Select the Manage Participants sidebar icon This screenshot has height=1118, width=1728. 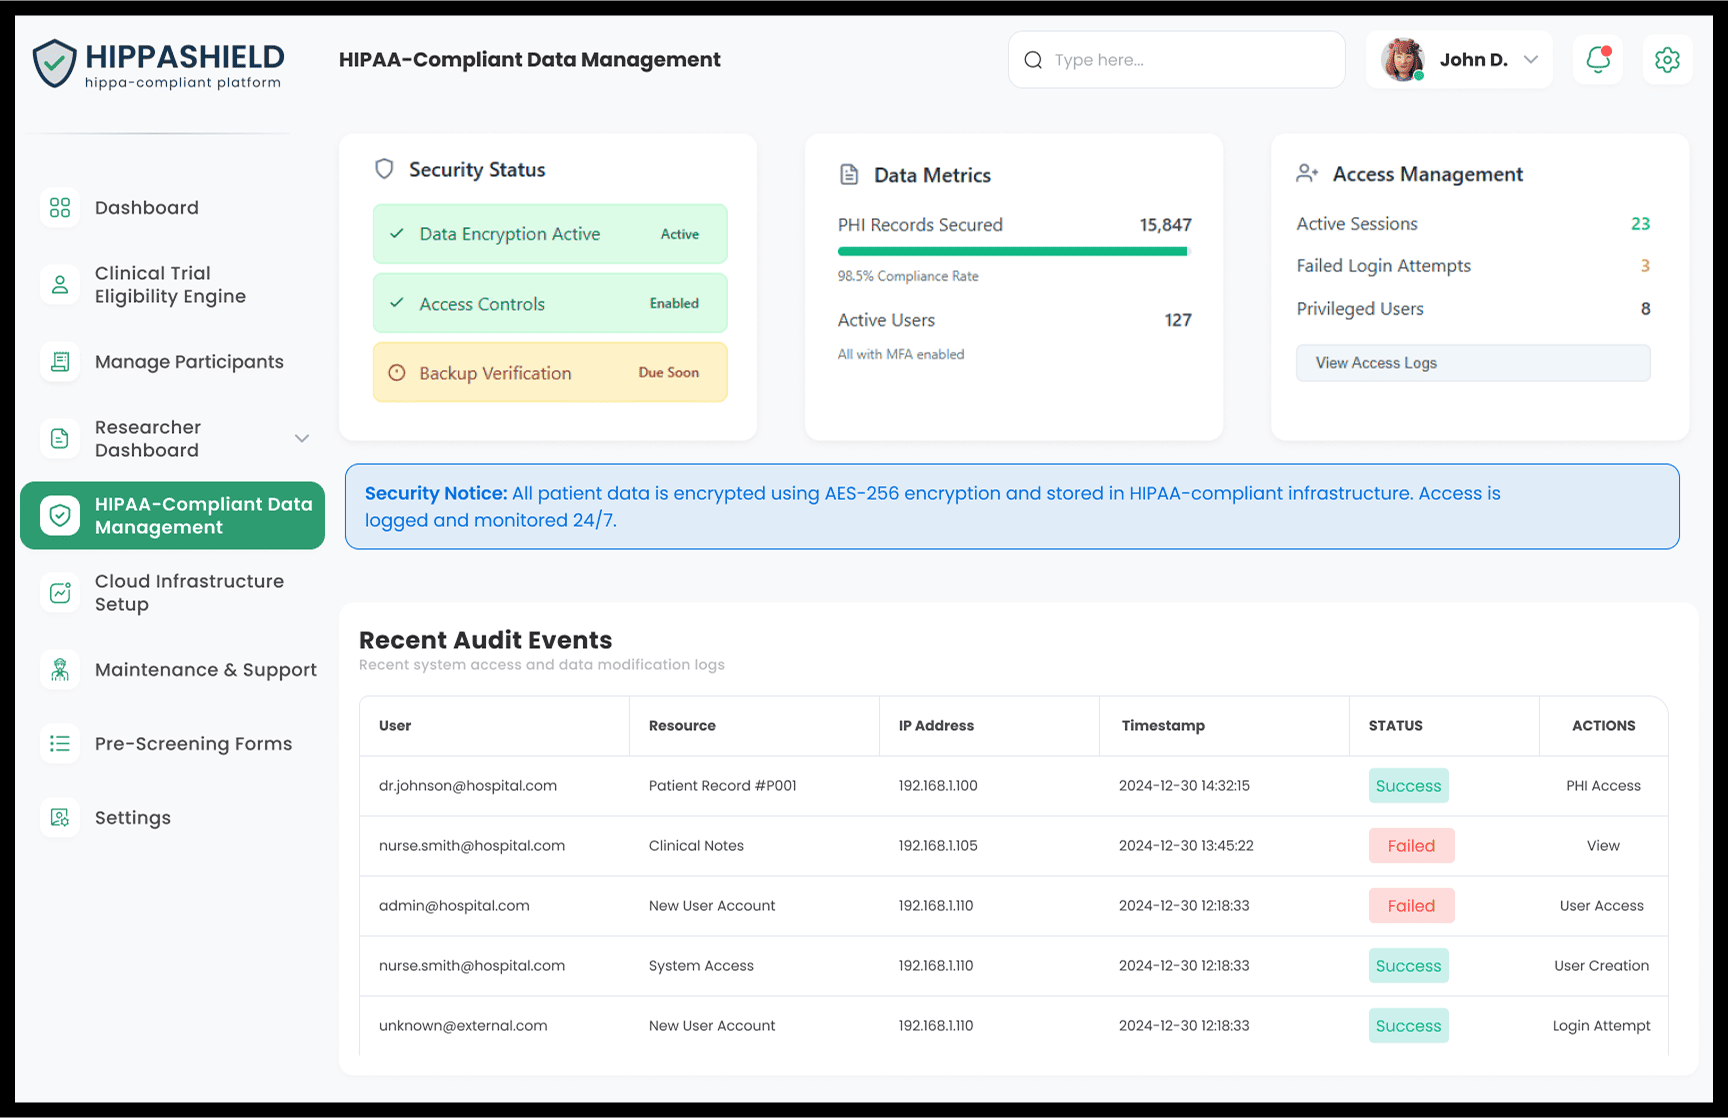click(x=60, y=362)
